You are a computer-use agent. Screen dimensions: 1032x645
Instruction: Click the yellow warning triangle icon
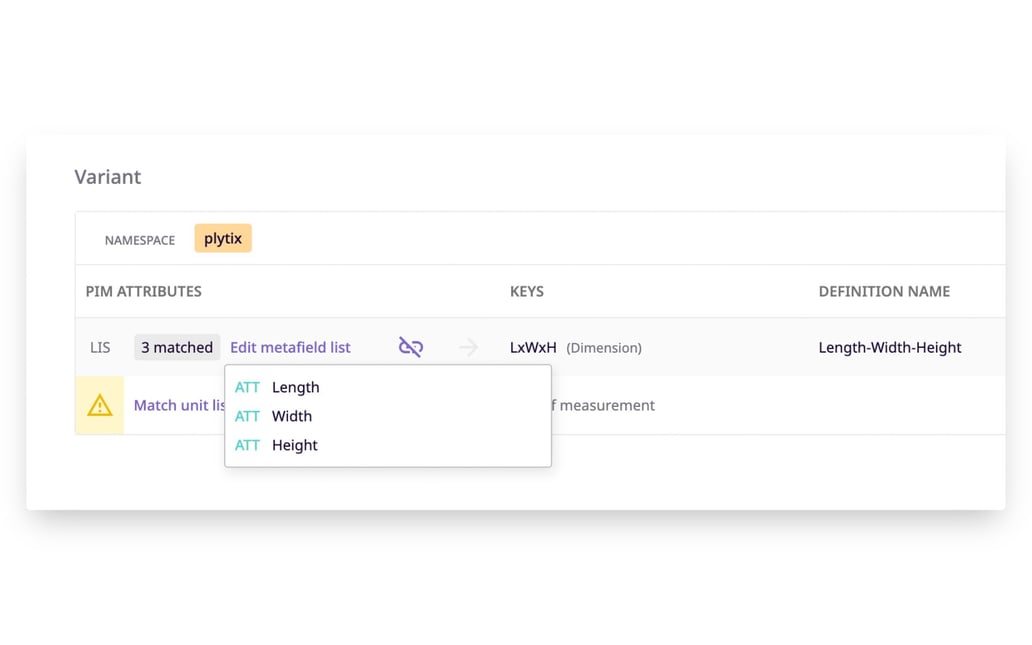click(x=99, y=404)
